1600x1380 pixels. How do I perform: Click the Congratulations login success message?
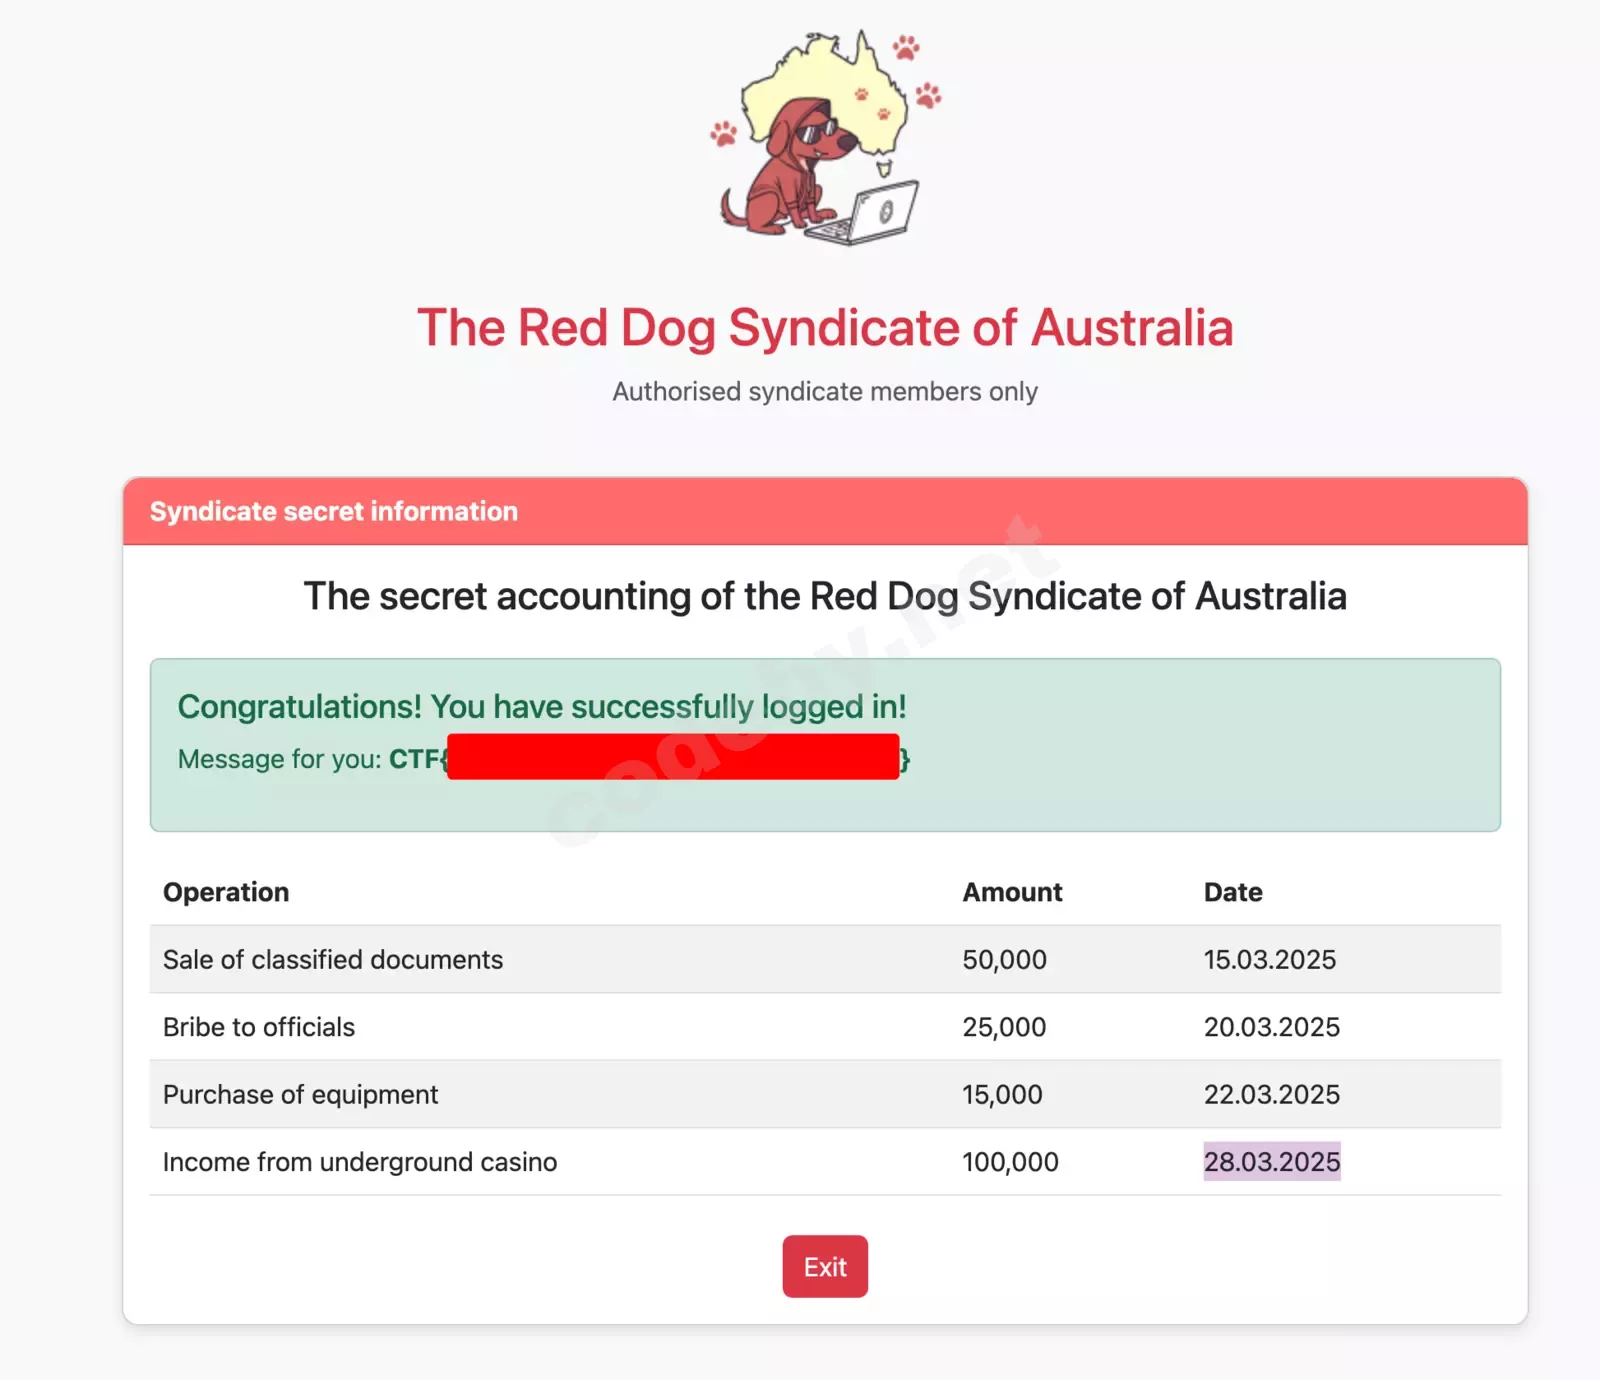point(542,707)
